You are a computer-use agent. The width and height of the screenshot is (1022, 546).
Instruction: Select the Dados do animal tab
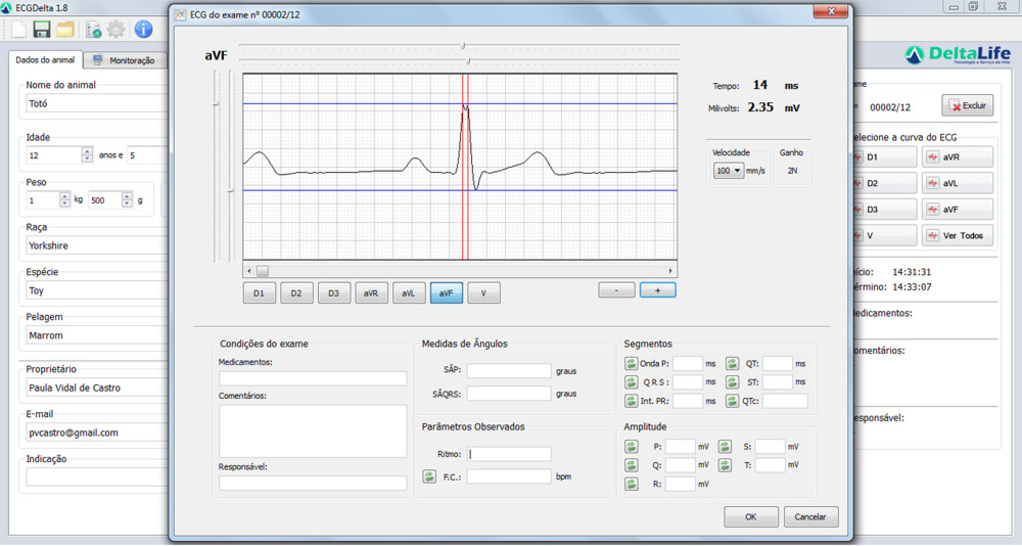pyautogui.click(x=46, y=61)
